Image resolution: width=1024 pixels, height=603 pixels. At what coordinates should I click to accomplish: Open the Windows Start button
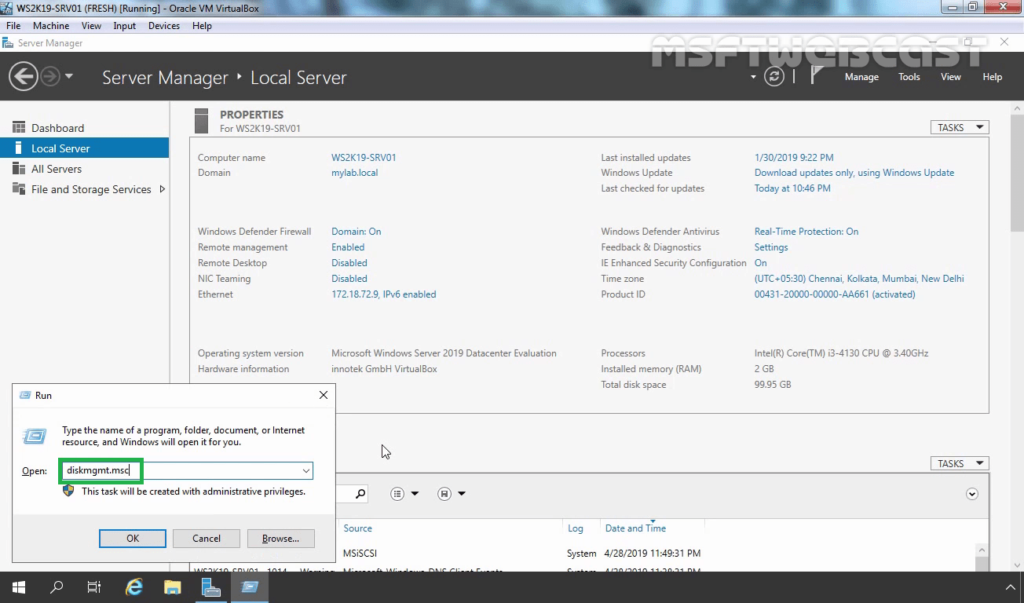click(18, 587)
